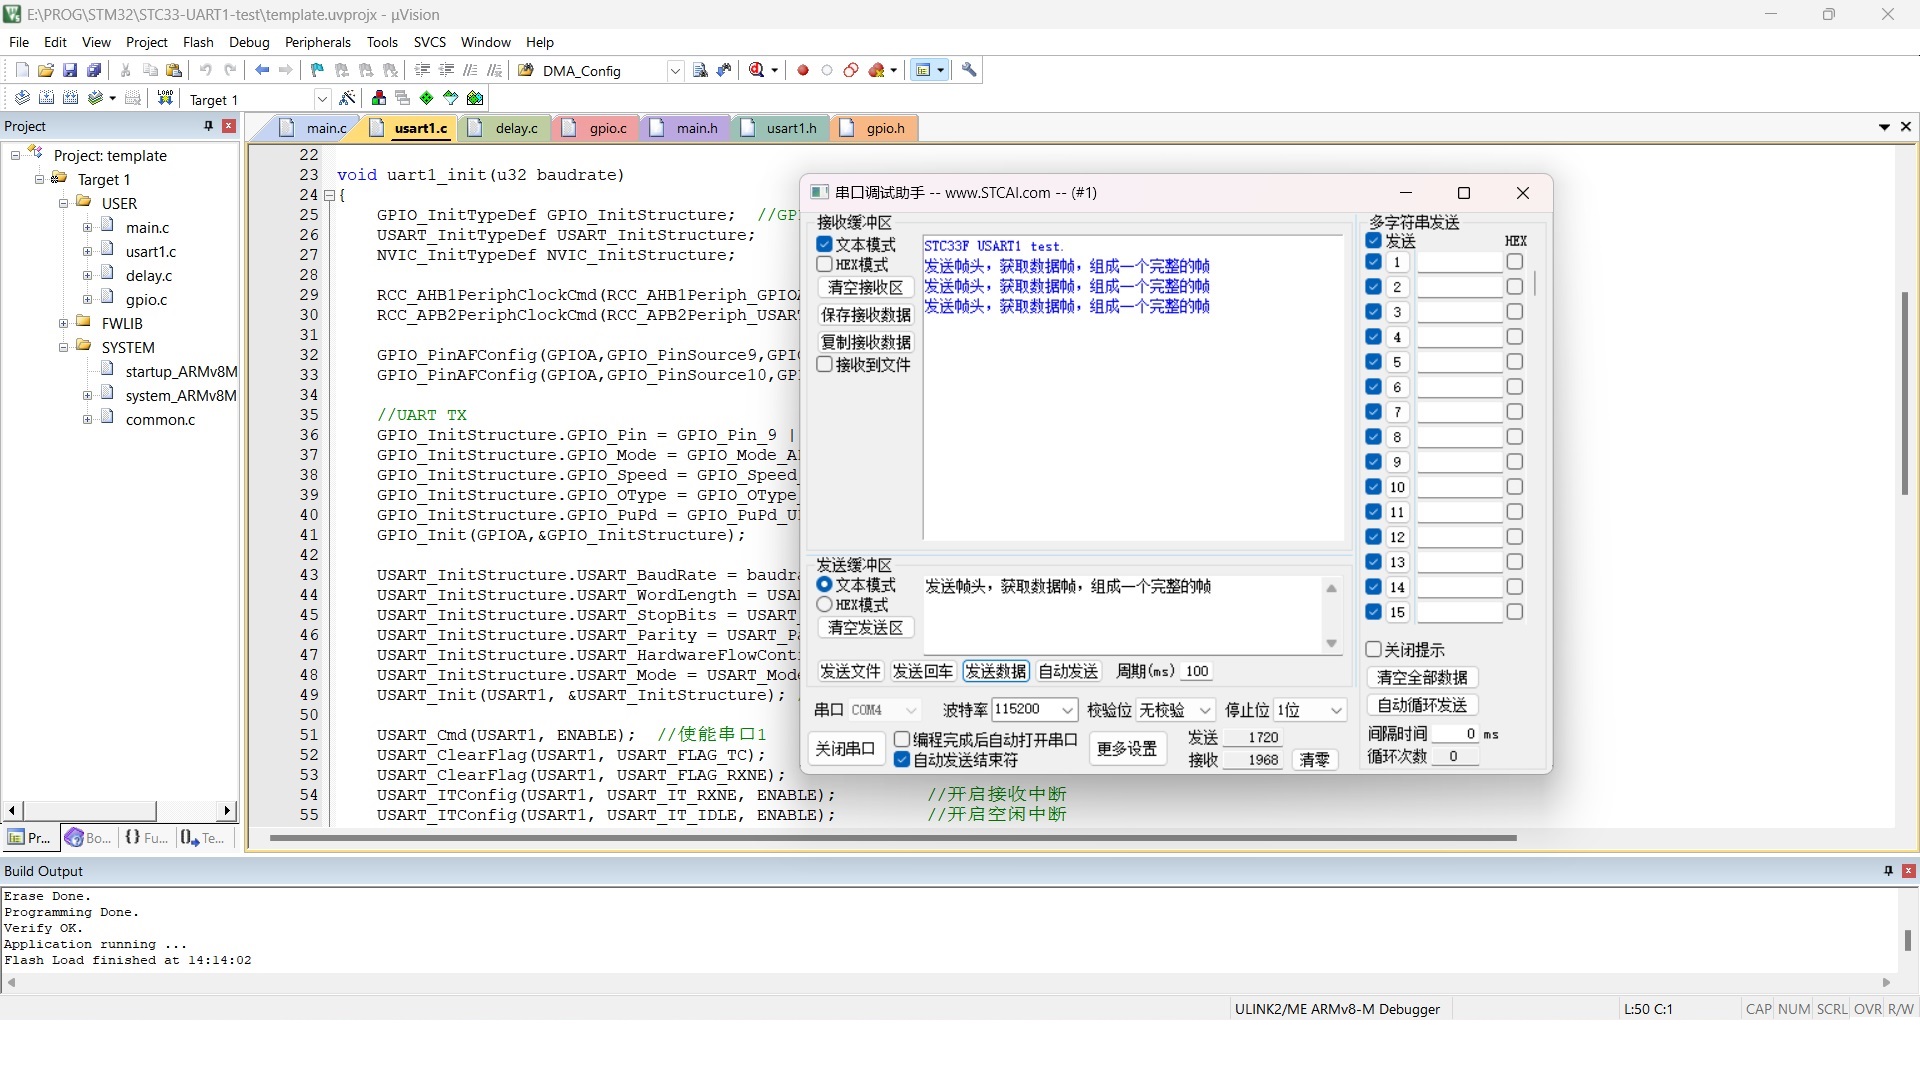This screenshot has width=1920, height=1080.
Task: Open the Peripherals menu
Action: point(317,42)
